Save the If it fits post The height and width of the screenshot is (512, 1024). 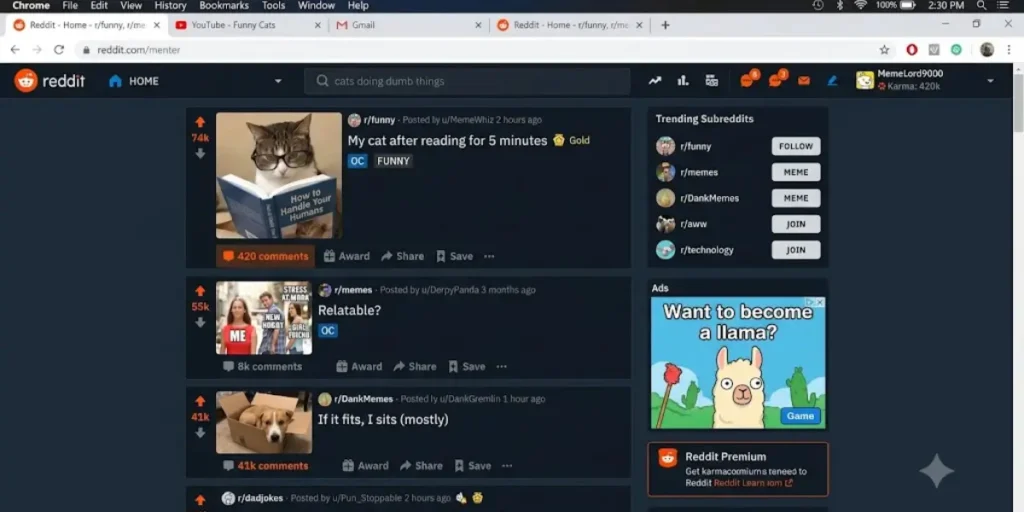click(473, 466)
